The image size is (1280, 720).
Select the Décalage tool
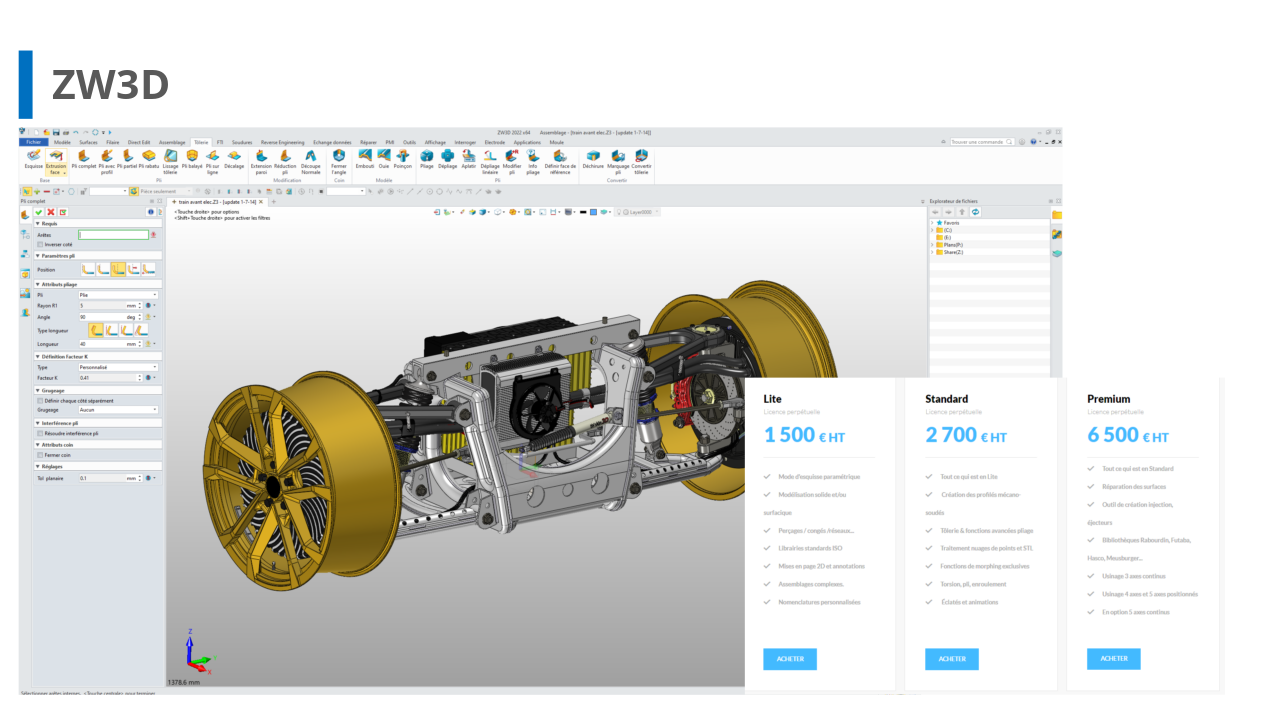click(234, 160)
